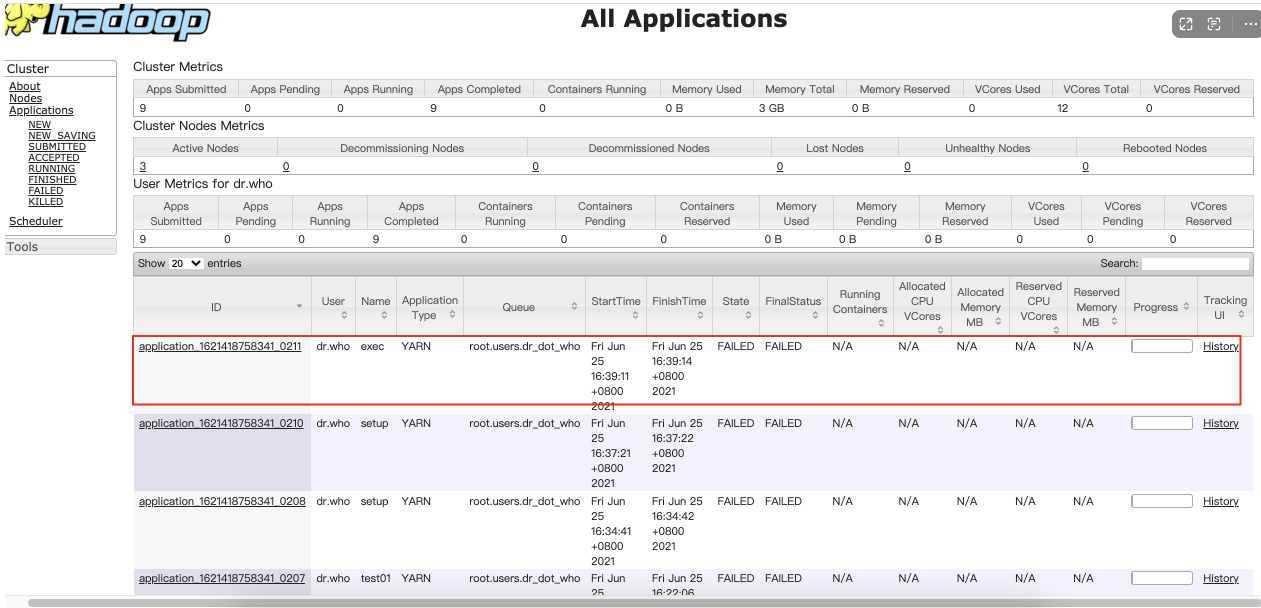Open application_1621418758341_0211 details link

coord(220,347)
